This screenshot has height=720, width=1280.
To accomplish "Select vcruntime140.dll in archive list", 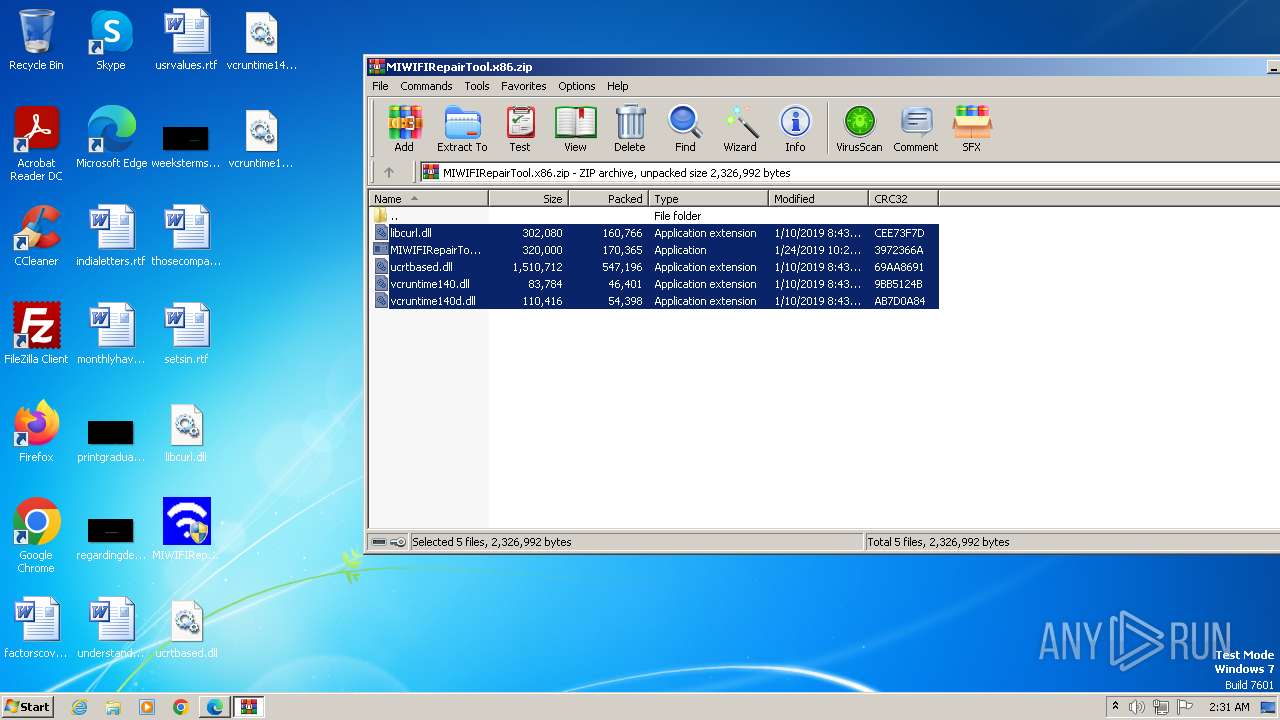I will (x=654, y=284).
